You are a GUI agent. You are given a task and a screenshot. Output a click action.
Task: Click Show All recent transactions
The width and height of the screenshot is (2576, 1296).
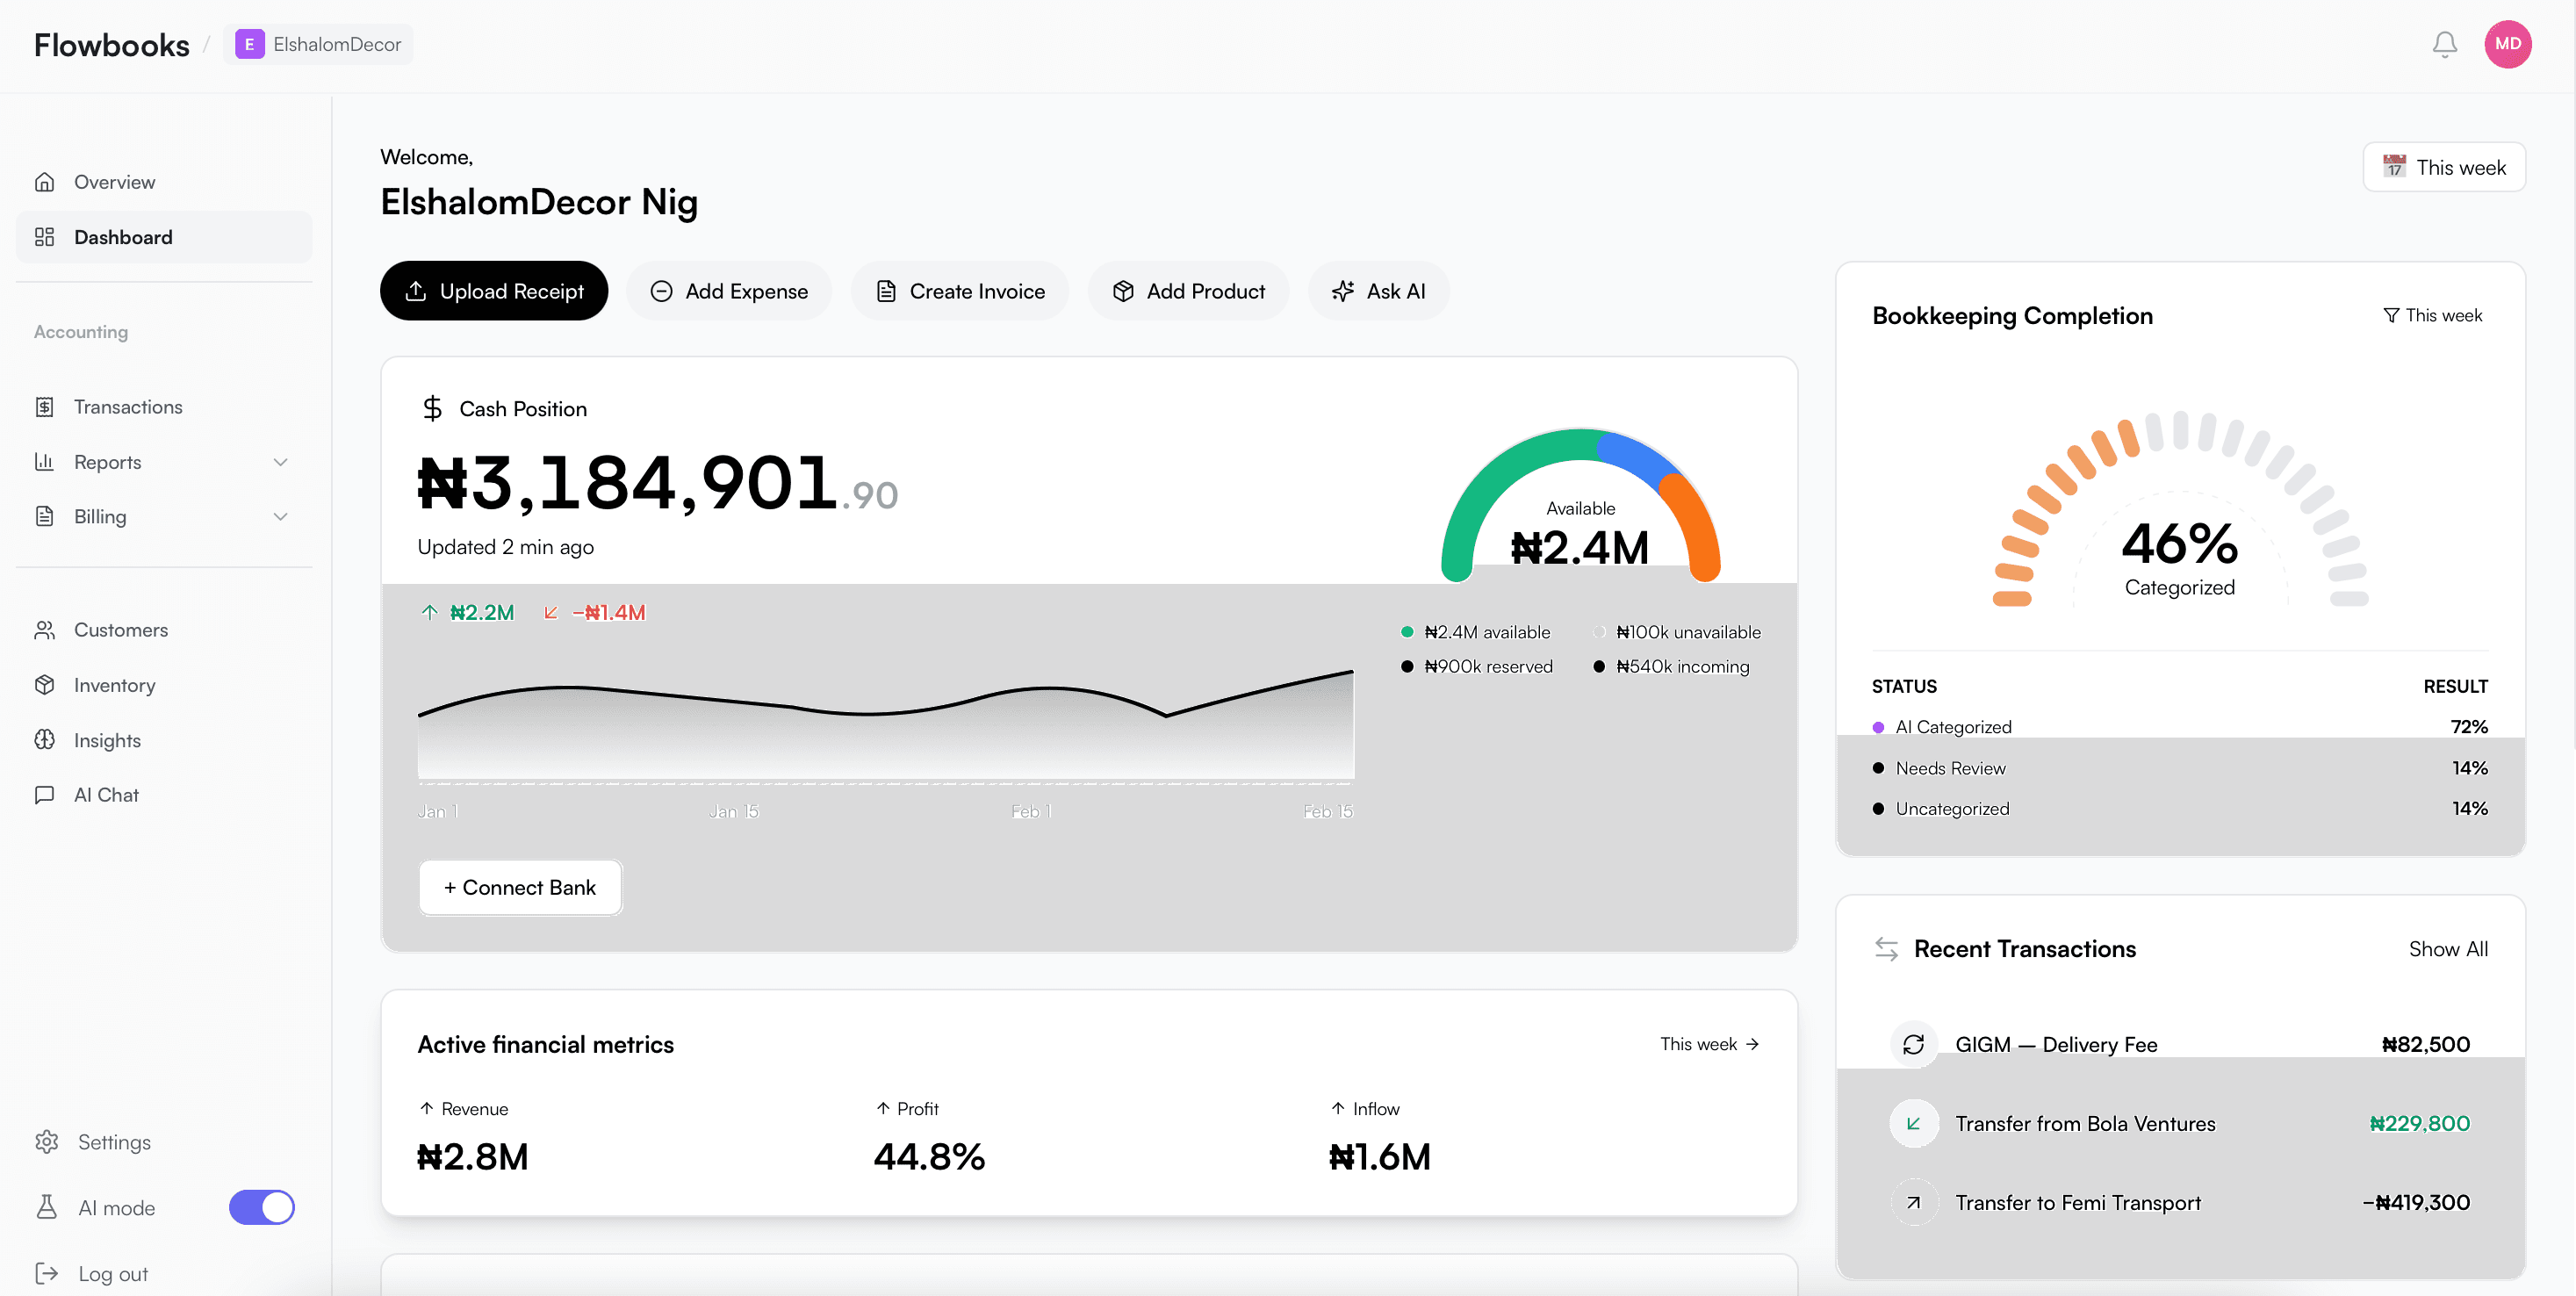[x=2447, y=949]
